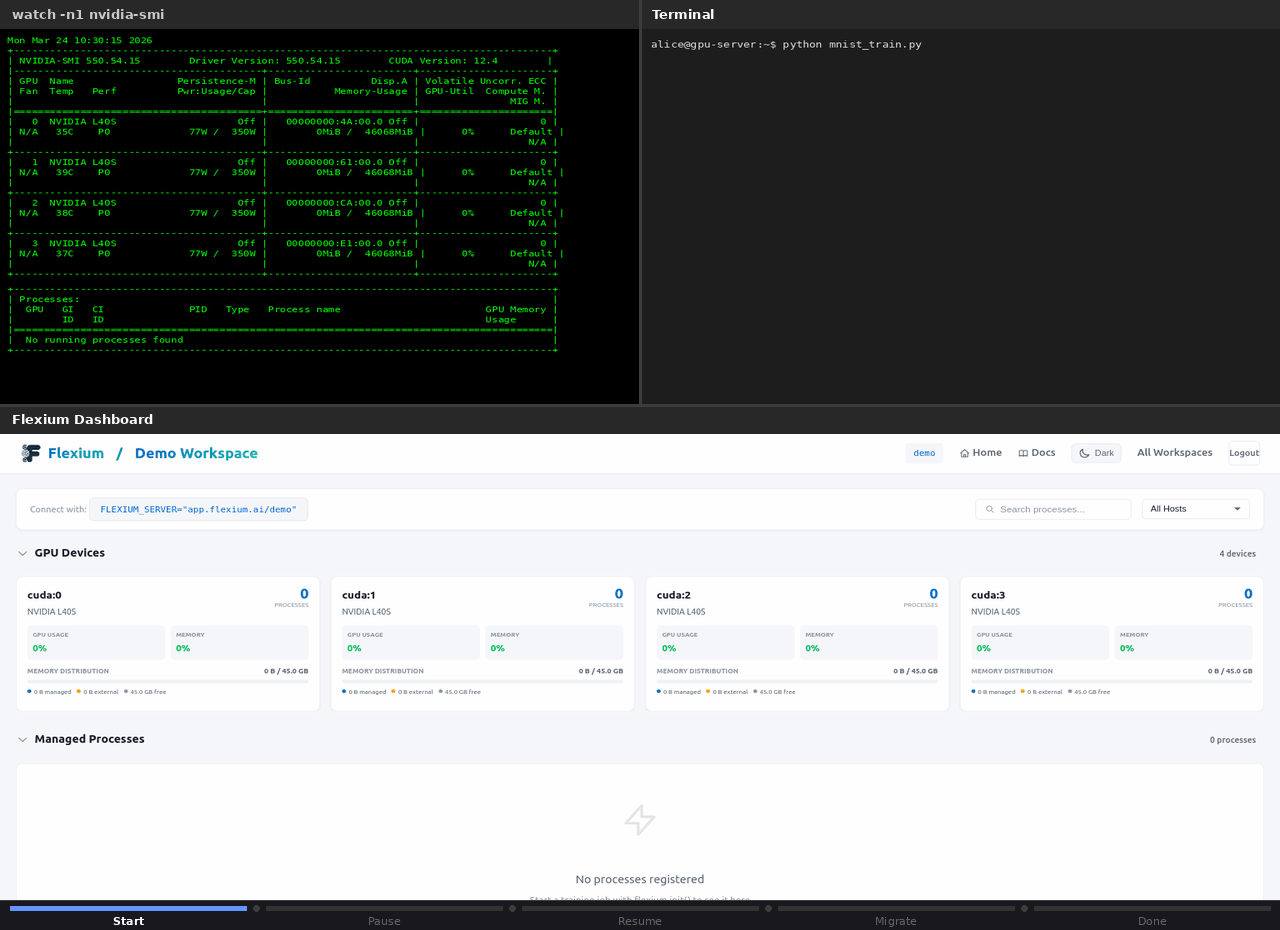Go to All Workspaces
This screenshot has width=1280, height=930.
coord(1175,453)
